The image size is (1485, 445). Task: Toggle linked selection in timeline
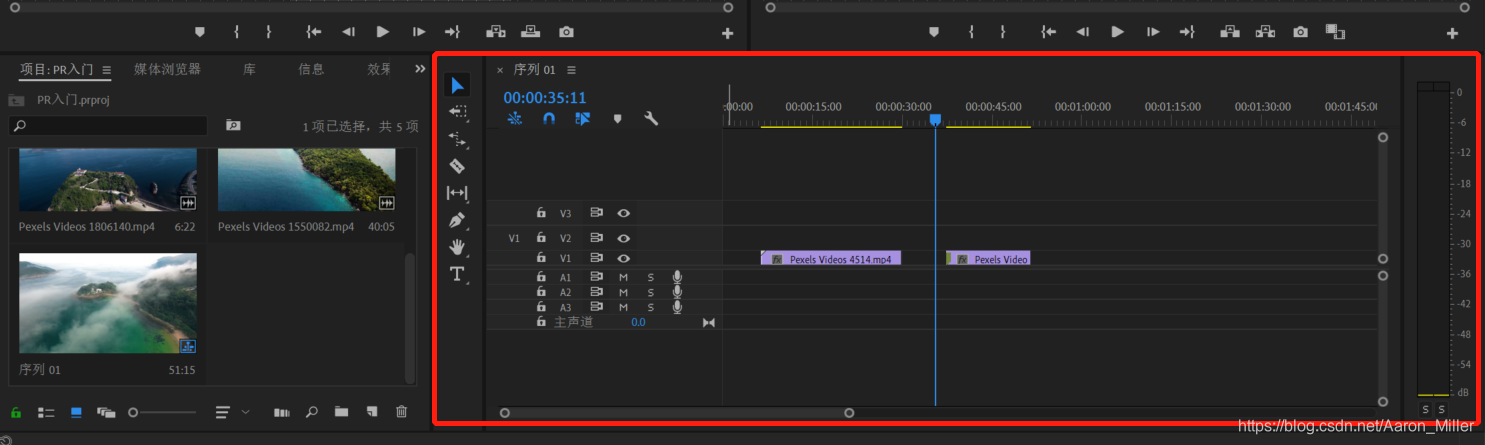583,118
